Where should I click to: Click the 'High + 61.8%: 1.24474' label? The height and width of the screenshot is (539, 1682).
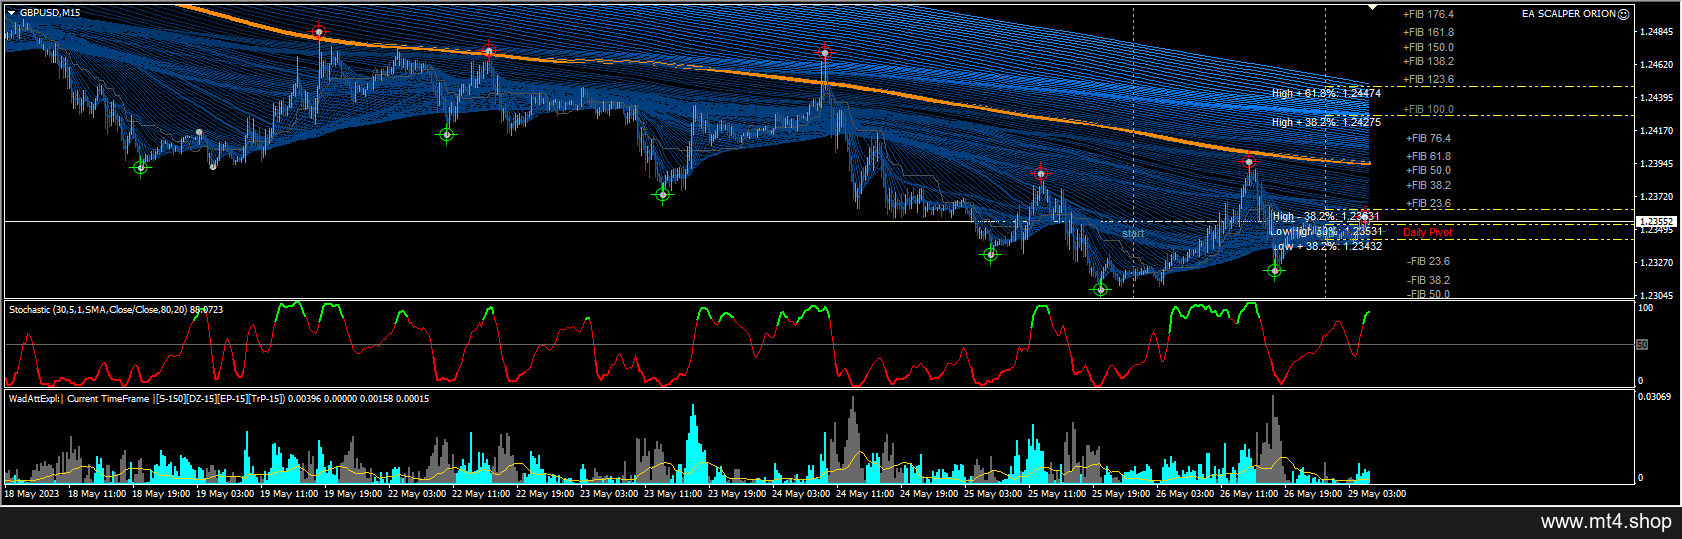1326,93
